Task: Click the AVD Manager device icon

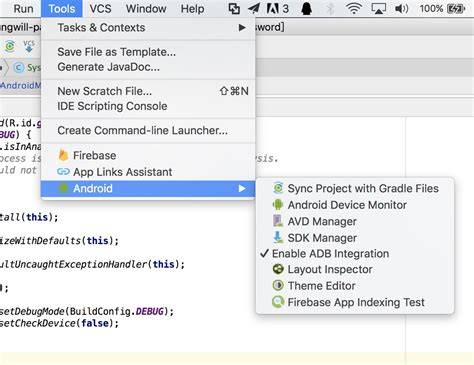Action: pyautogui.click(x=278, y=221)
